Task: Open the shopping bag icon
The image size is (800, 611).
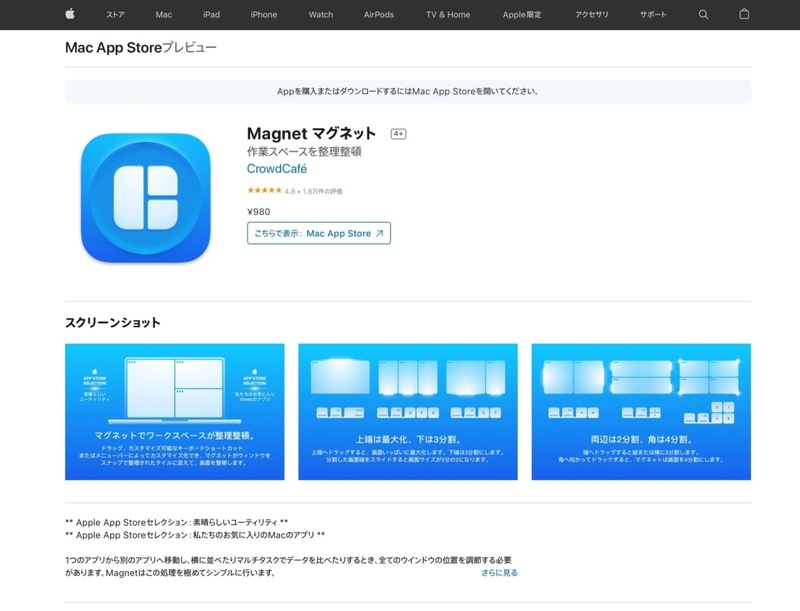Action: click(744, 14)
